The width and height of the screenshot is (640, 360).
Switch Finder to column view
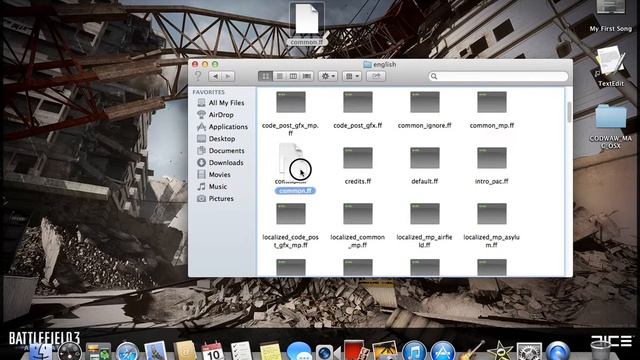tap(293, 76)
